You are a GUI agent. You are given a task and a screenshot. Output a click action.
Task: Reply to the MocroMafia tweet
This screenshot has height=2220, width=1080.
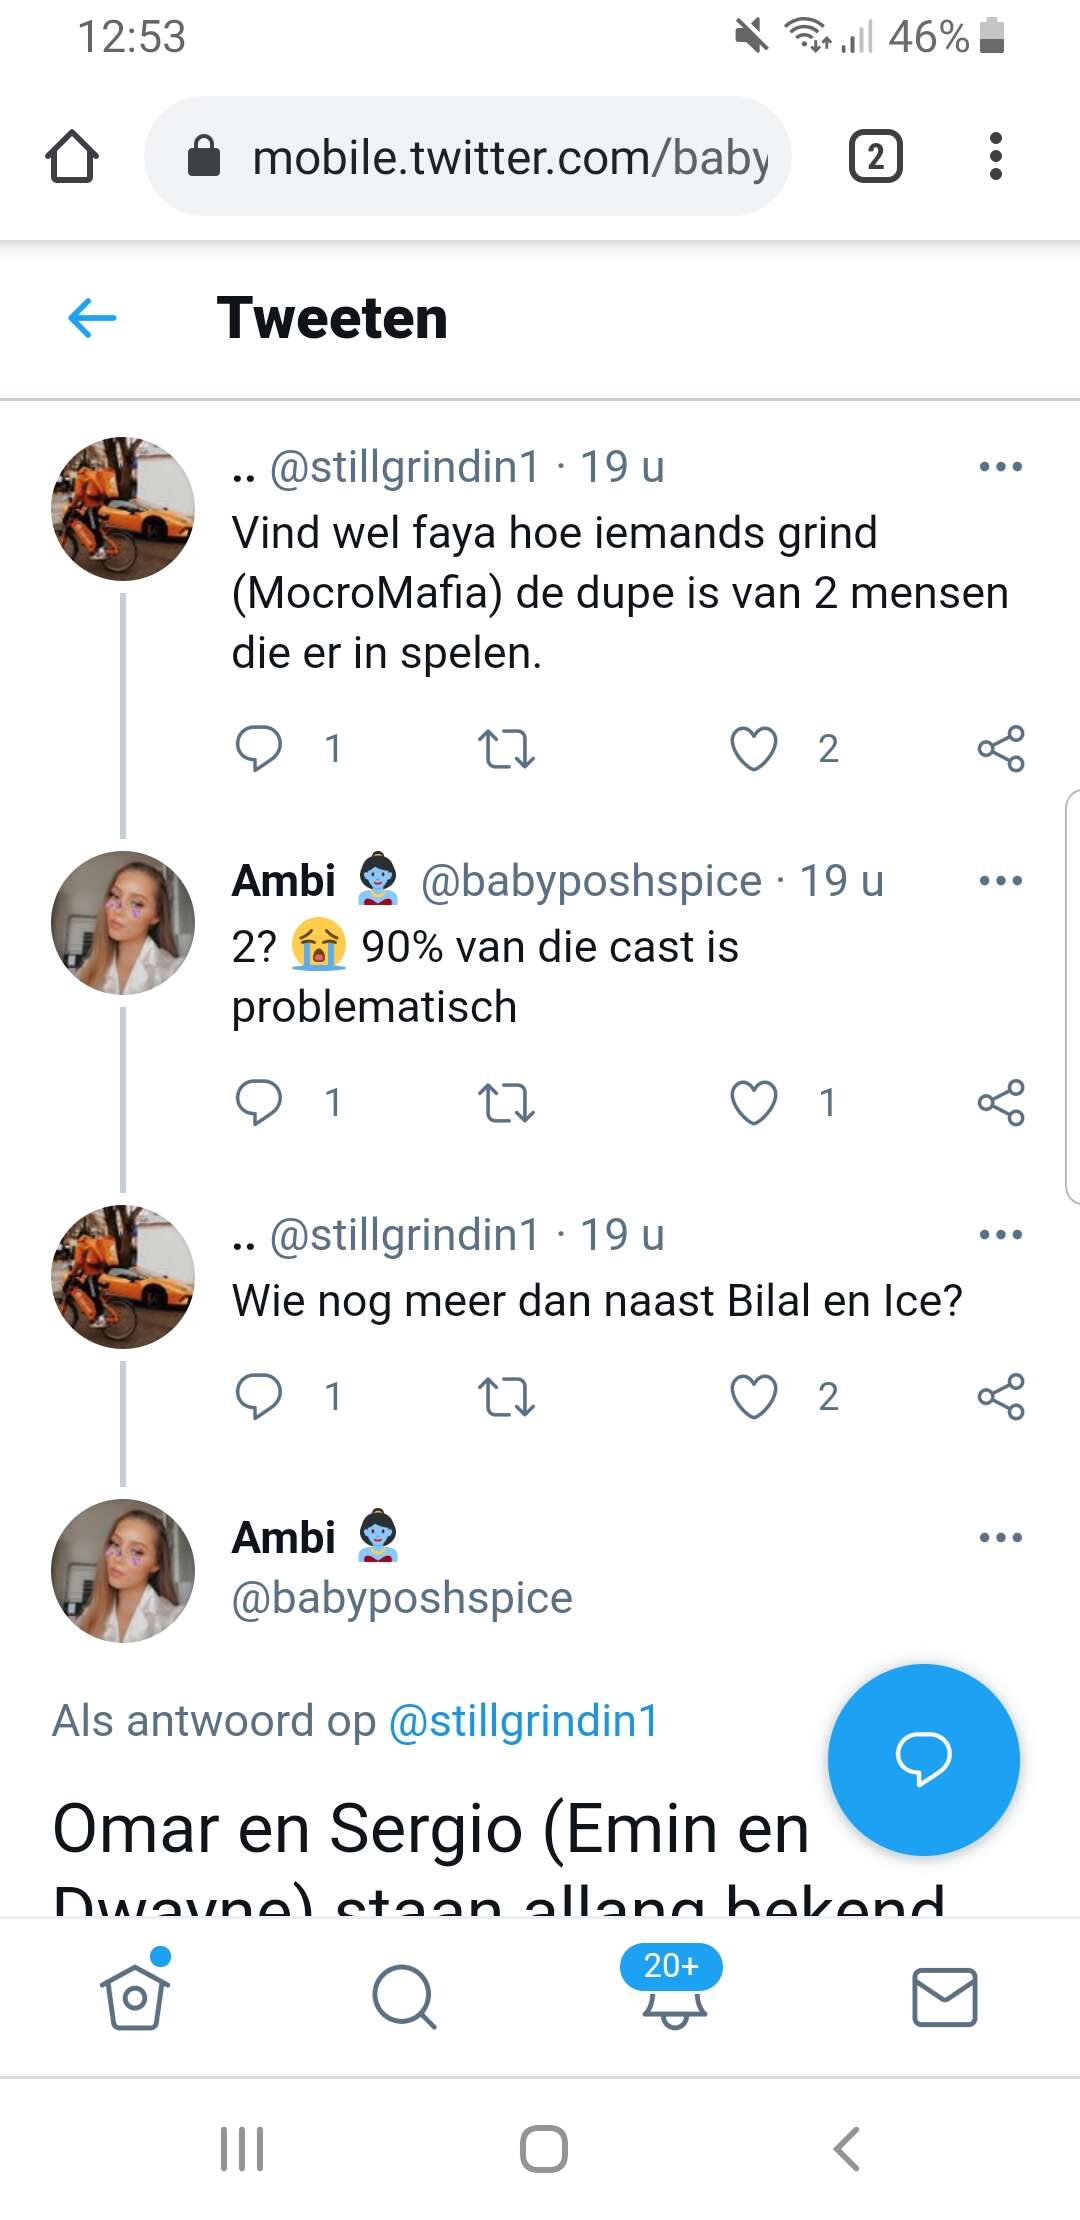tap(258, 749)
